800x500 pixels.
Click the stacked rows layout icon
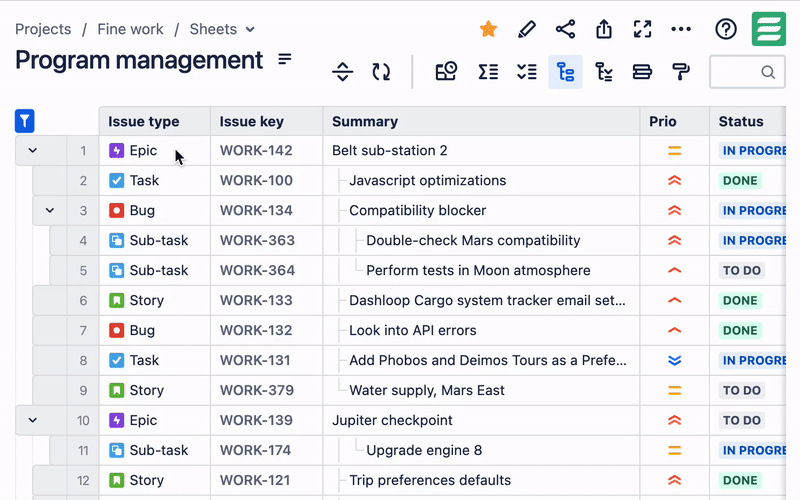(642, 72)
